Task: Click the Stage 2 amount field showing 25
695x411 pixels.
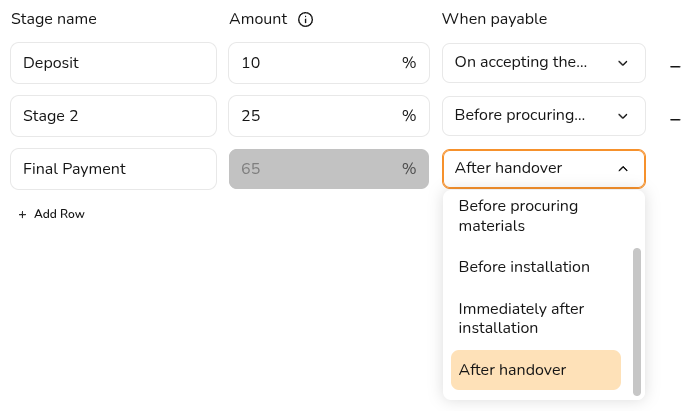Action: pos(312,116)
